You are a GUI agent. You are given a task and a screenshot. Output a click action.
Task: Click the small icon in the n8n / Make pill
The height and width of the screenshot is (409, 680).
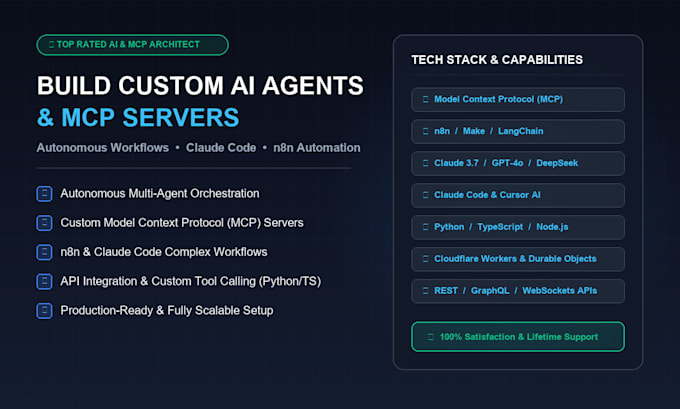[425, 131]
